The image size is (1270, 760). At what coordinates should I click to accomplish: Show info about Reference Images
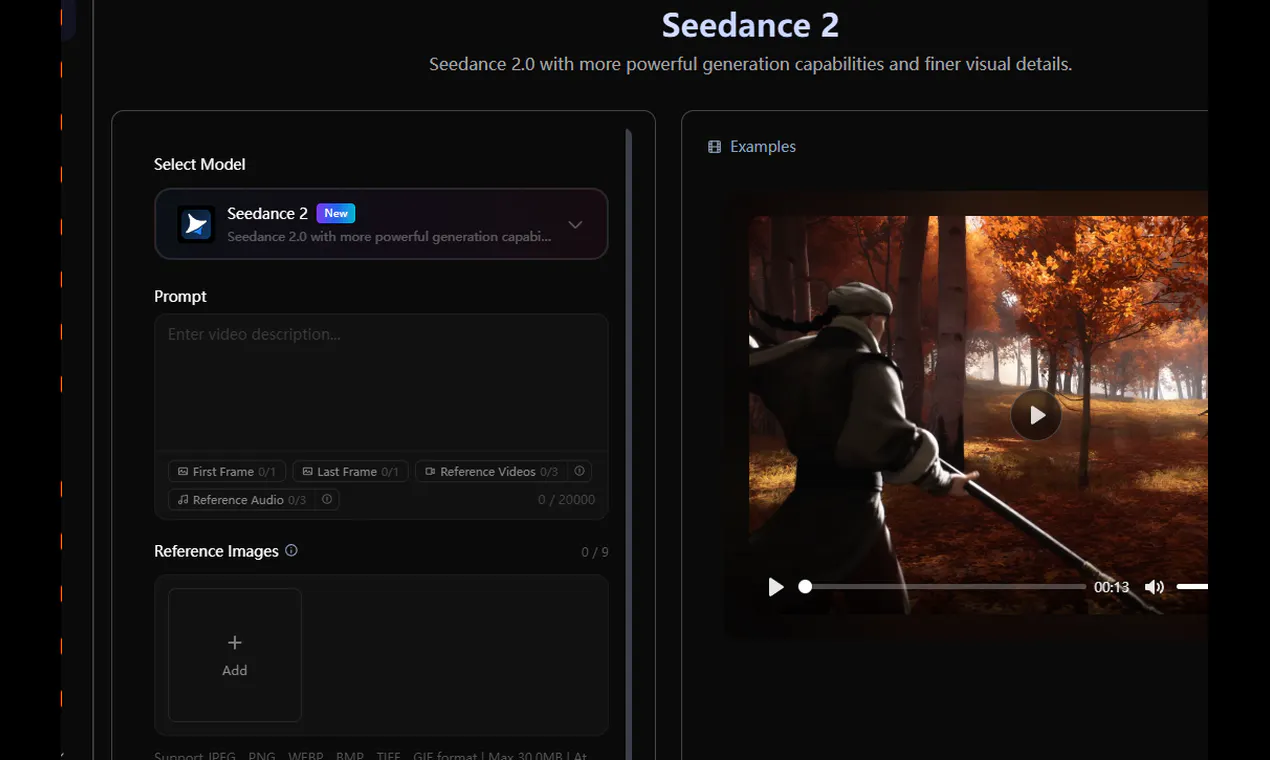291,550
